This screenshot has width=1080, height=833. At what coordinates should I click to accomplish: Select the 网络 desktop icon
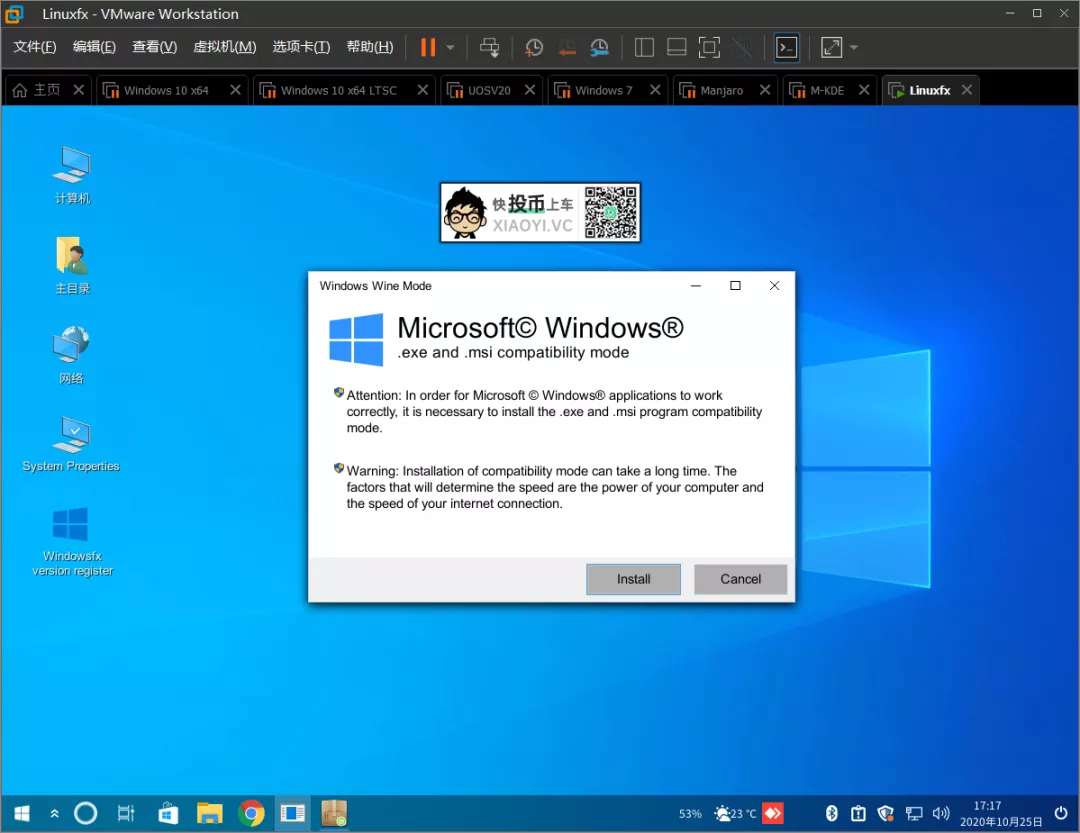[x=72, y=355]
